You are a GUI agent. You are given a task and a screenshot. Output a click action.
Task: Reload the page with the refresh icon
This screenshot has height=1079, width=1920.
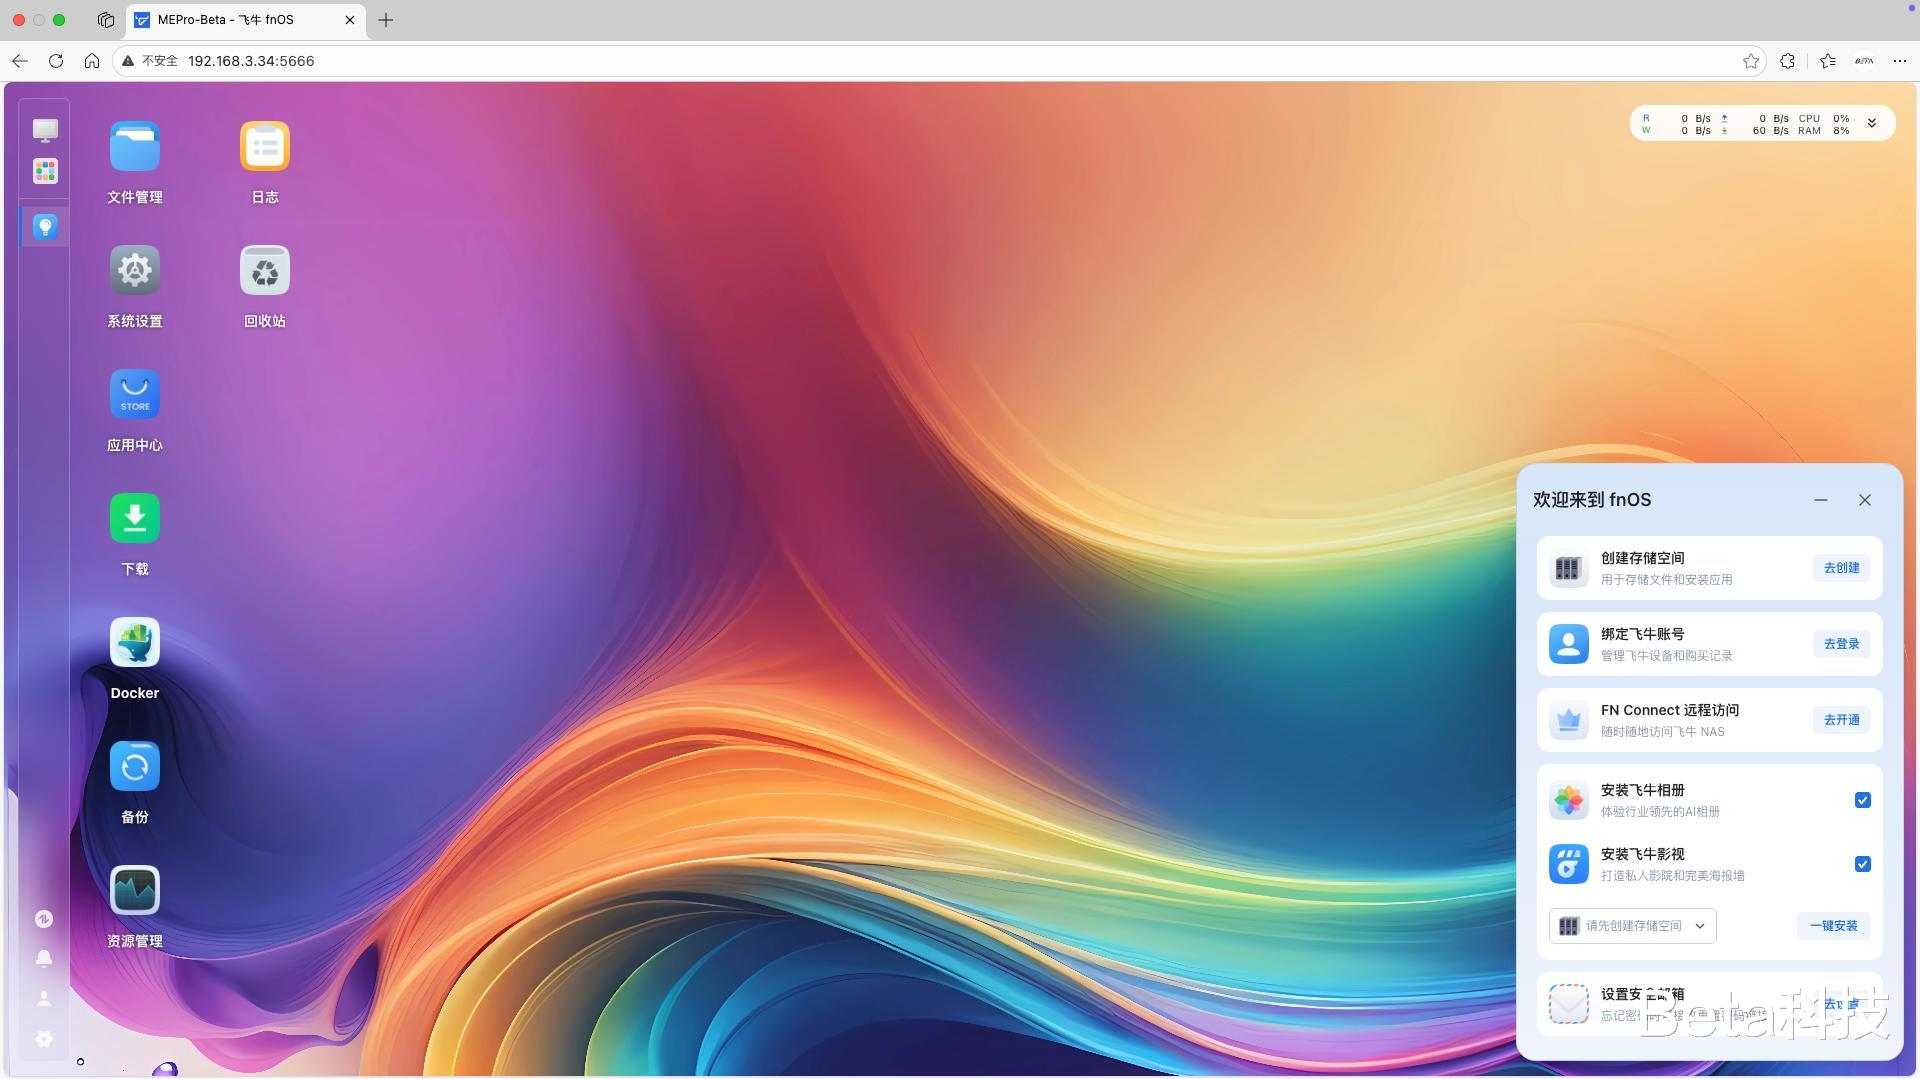click(x=56, y=61)
